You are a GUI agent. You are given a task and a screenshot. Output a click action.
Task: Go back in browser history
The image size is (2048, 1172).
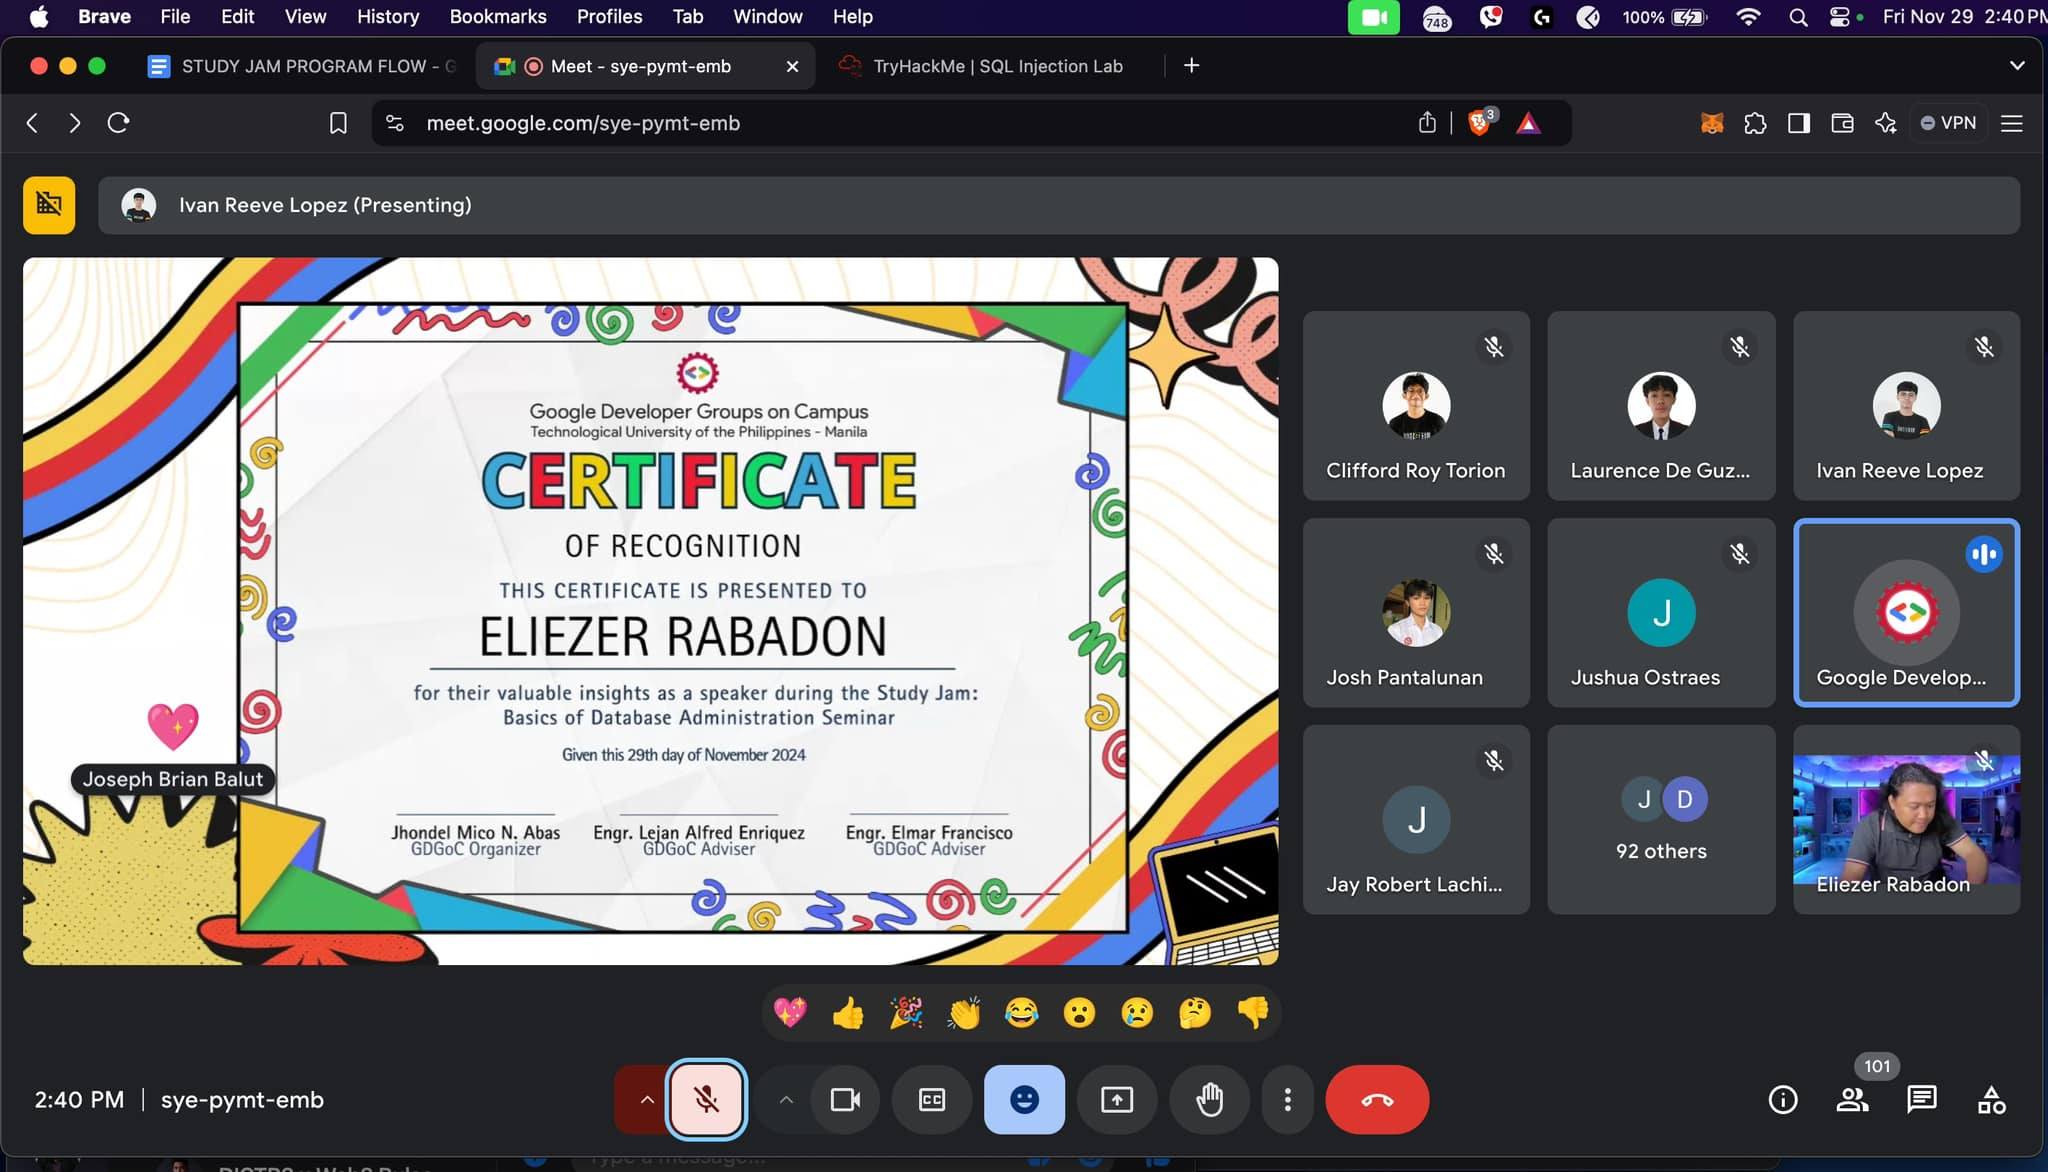click(x=33, y=123)
